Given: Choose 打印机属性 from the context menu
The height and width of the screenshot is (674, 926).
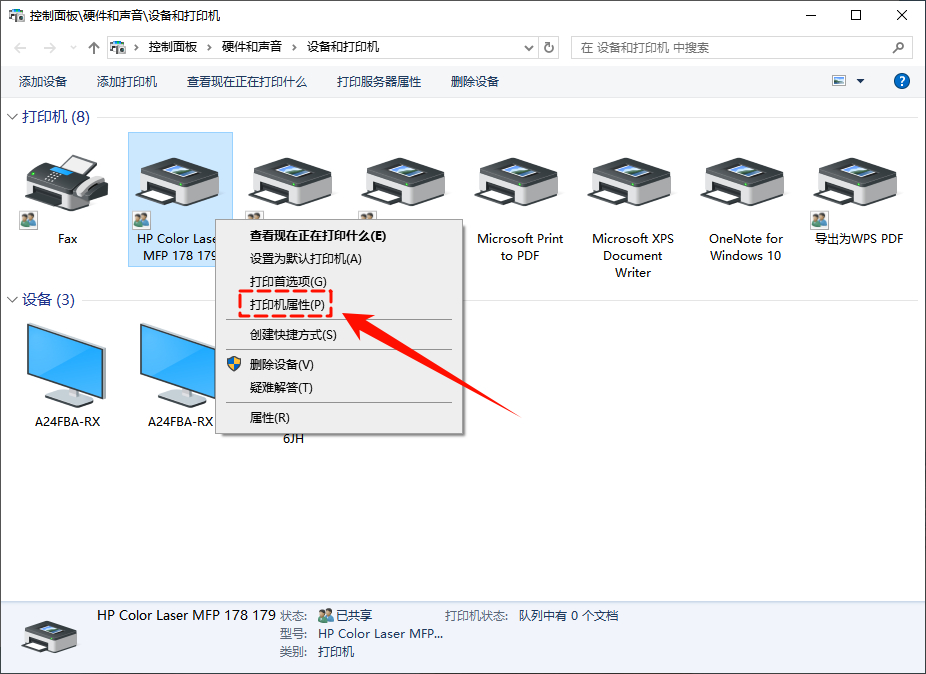Looking at the screenshot, I should [x=281, y=301].
